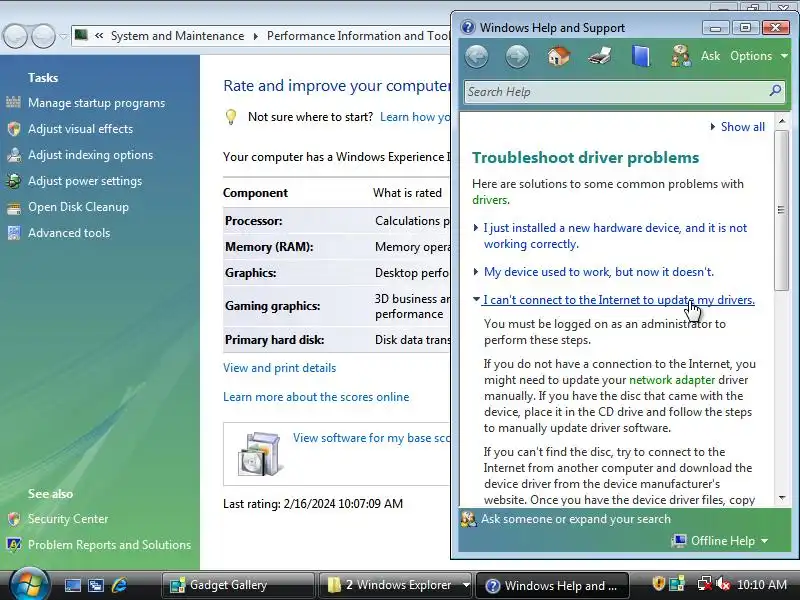Click Help scrollbar down arrow
The height and width of the screenshot is (600, 800).
click(x=782, y=497)
